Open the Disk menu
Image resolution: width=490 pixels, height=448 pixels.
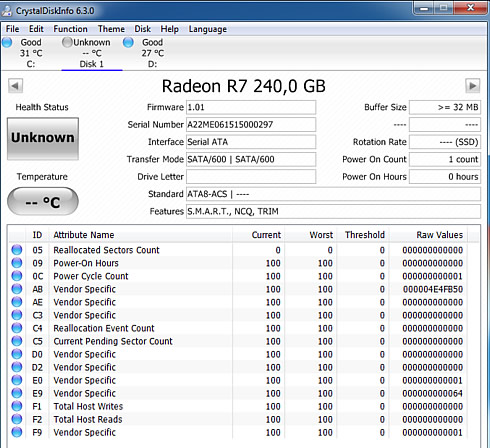(x=142, y=29)
